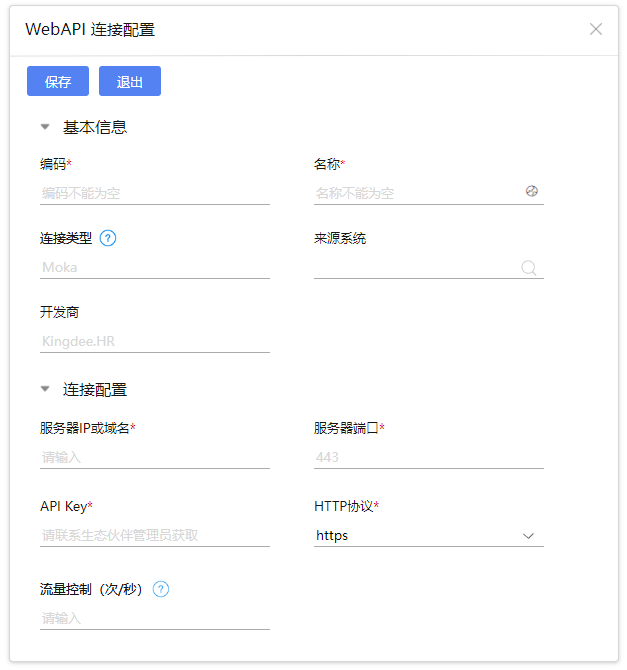627x670 pixels.
Task: Close the WebAPI 连接配置 dialog
Action: (596, 29)
